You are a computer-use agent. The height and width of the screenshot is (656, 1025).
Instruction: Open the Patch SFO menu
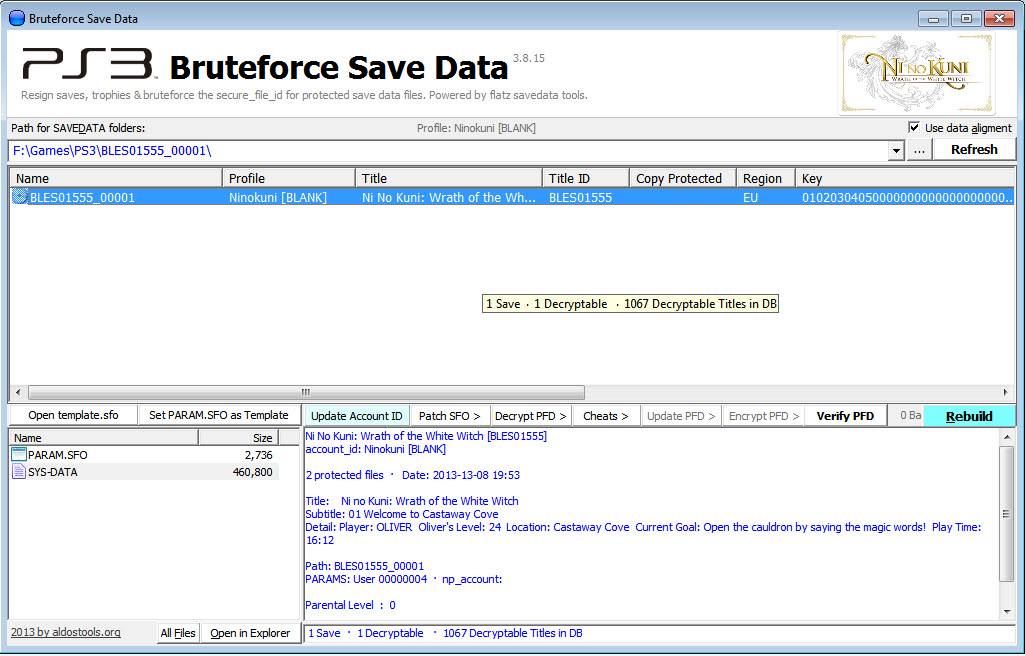[x=449, y=416]
